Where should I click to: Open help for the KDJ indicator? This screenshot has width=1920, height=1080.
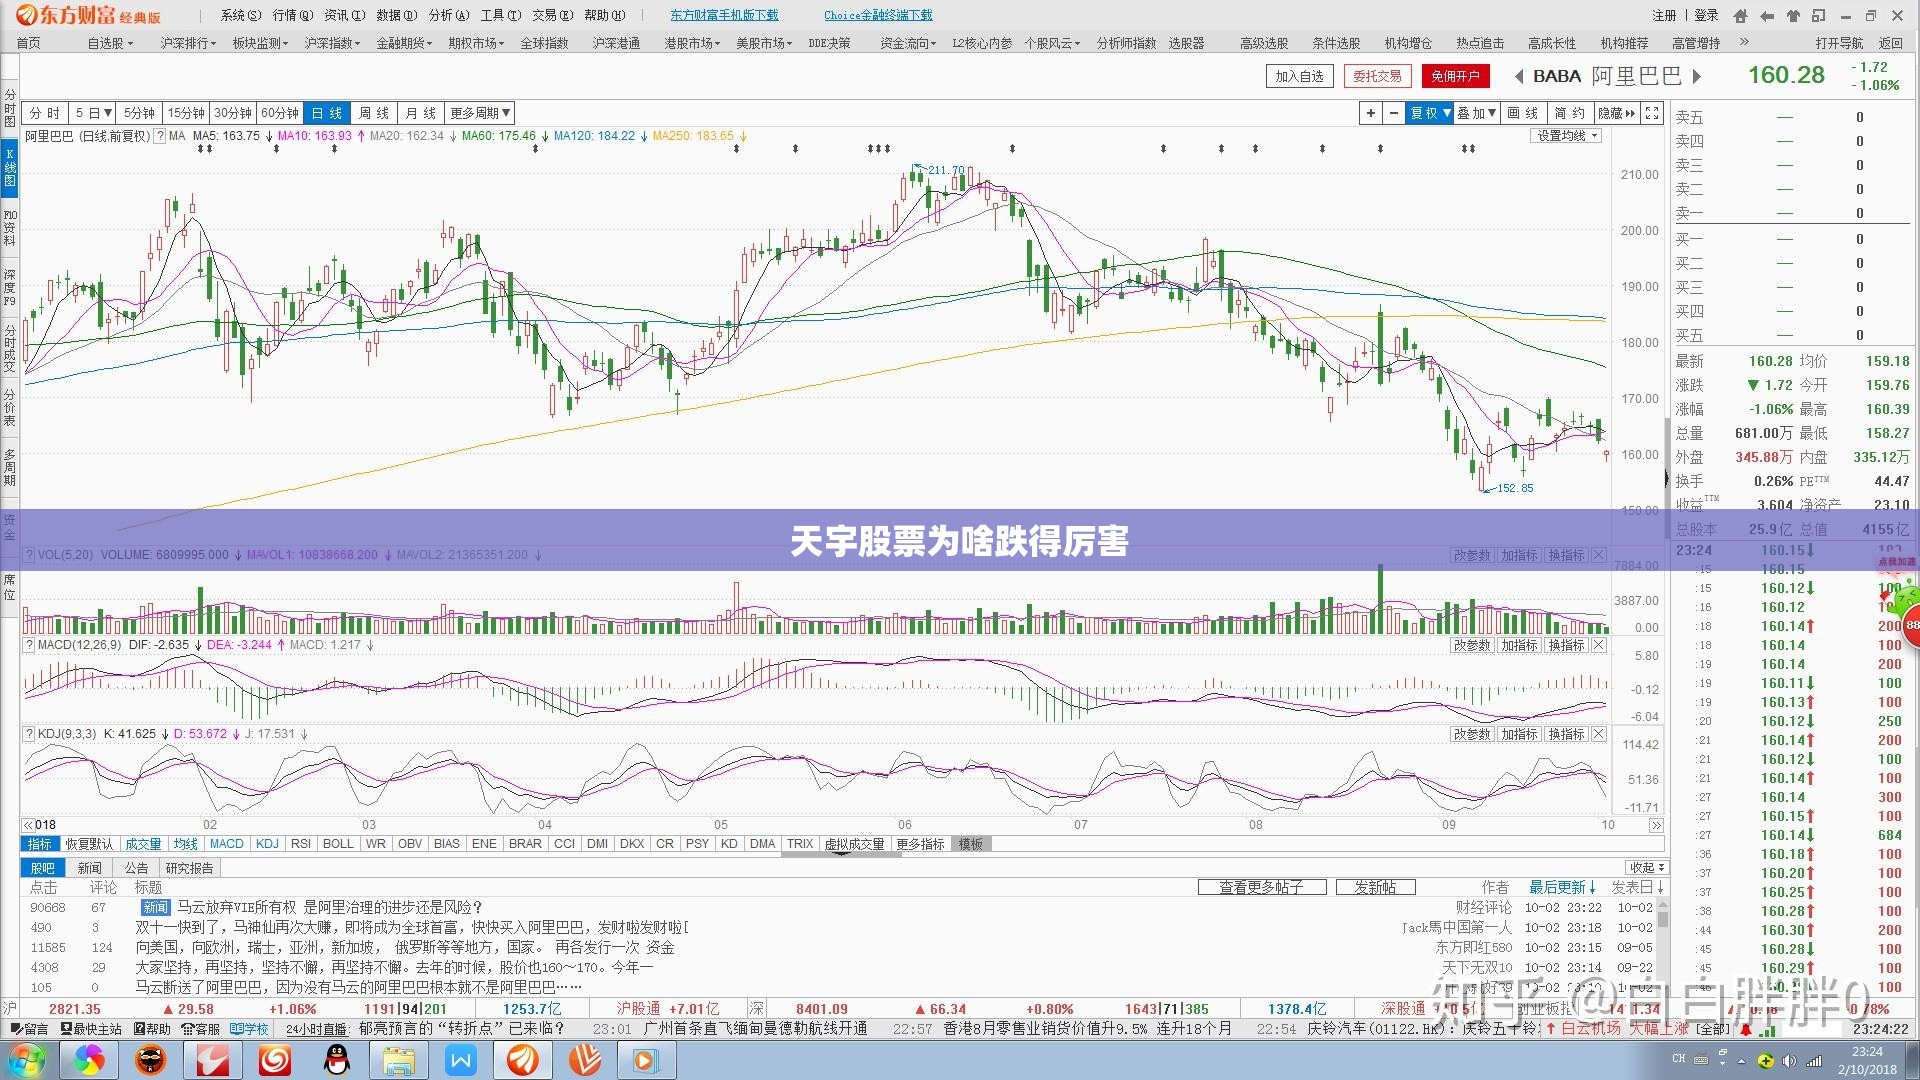[x=29, y=734]
